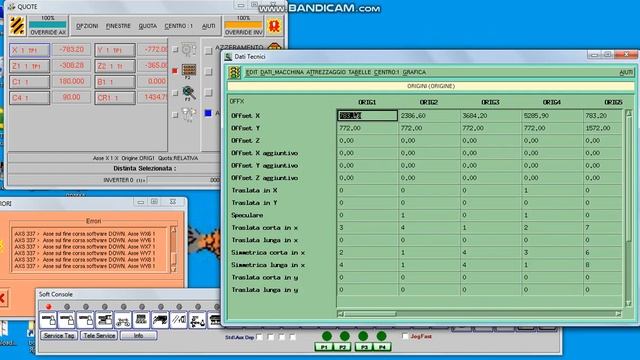Click the red emblem icon beside OVERRIDE INV
The width and height of the screenshot is (640, 360).
pyautogui.click(x=274, y=26)
